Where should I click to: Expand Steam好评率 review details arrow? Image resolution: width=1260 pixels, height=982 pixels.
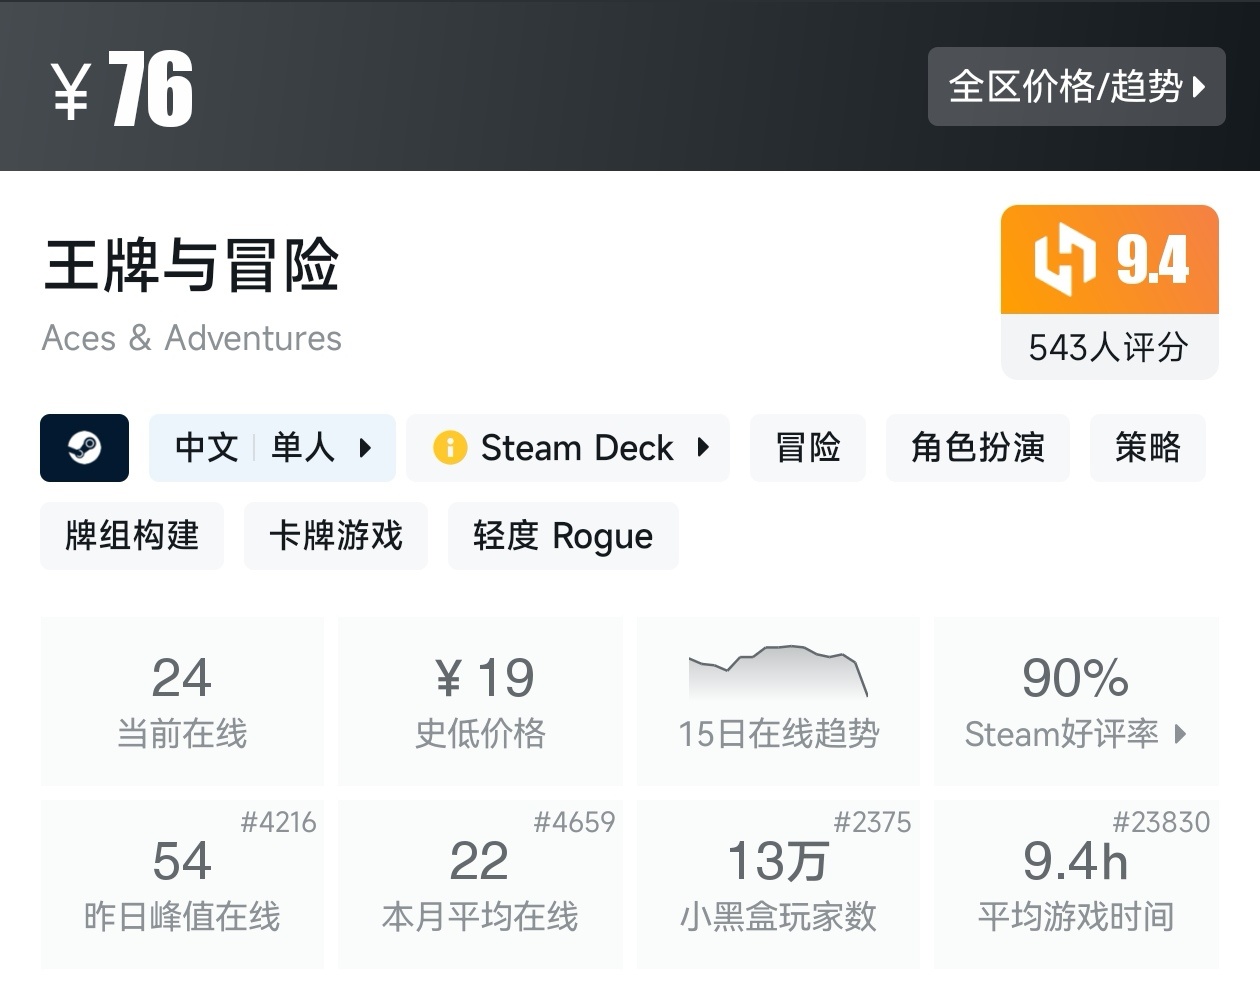1181,734
